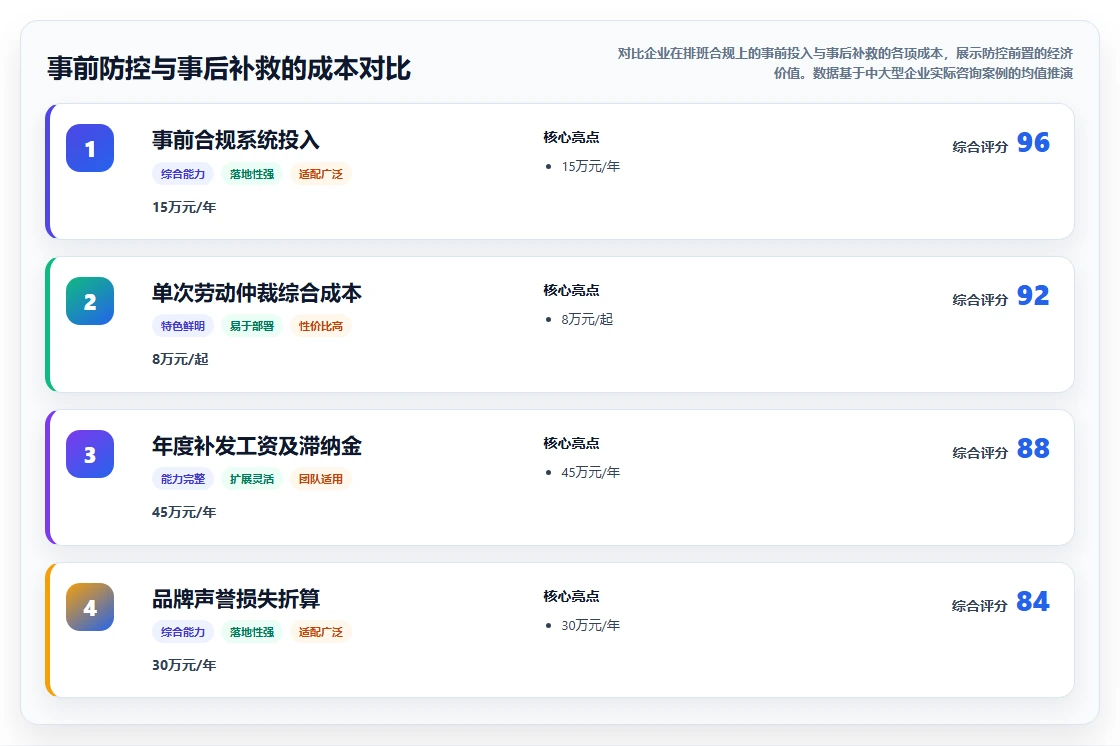
Task: Select the 综合能力 tag in 事前合规系统投入 card
Action: [183, 174]
